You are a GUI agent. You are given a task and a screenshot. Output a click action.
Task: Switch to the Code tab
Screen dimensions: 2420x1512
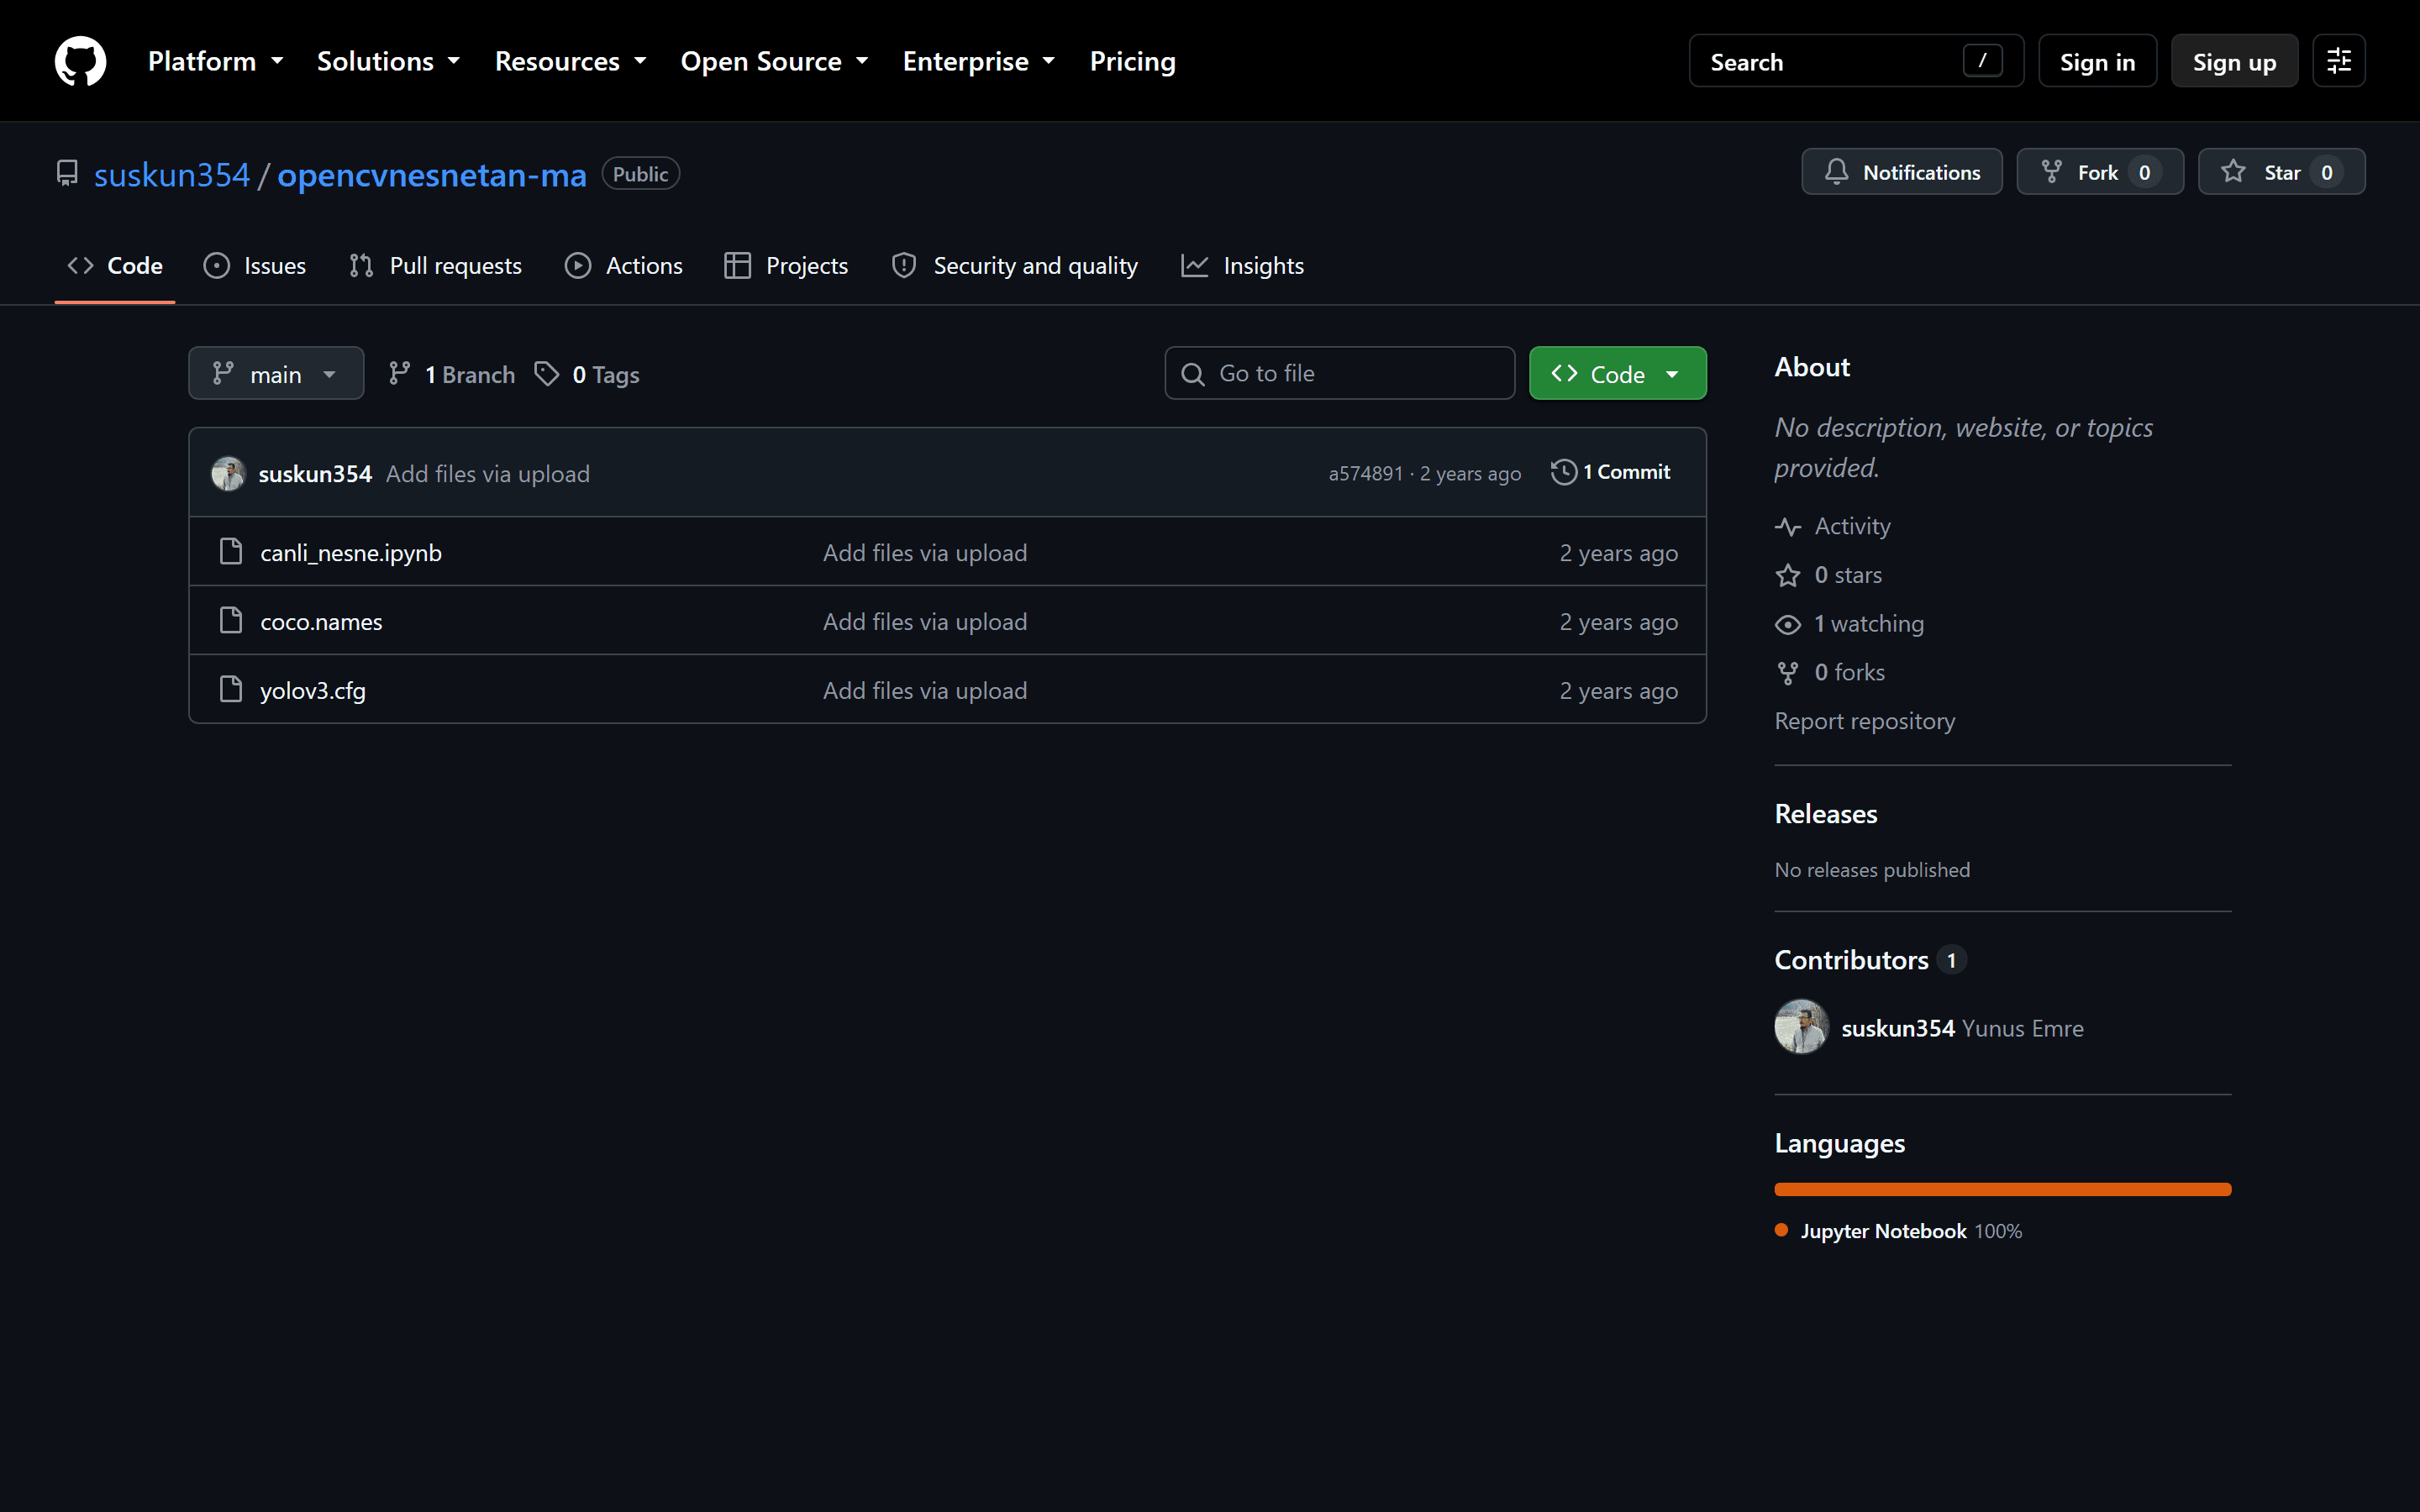tap(115, 265)
